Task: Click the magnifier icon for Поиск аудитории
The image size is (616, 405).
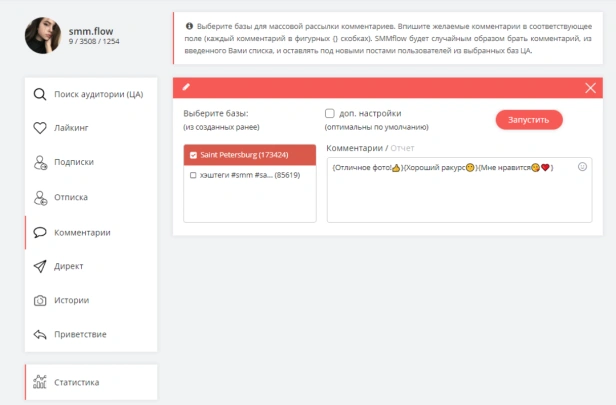Action: tap(40, 94)
